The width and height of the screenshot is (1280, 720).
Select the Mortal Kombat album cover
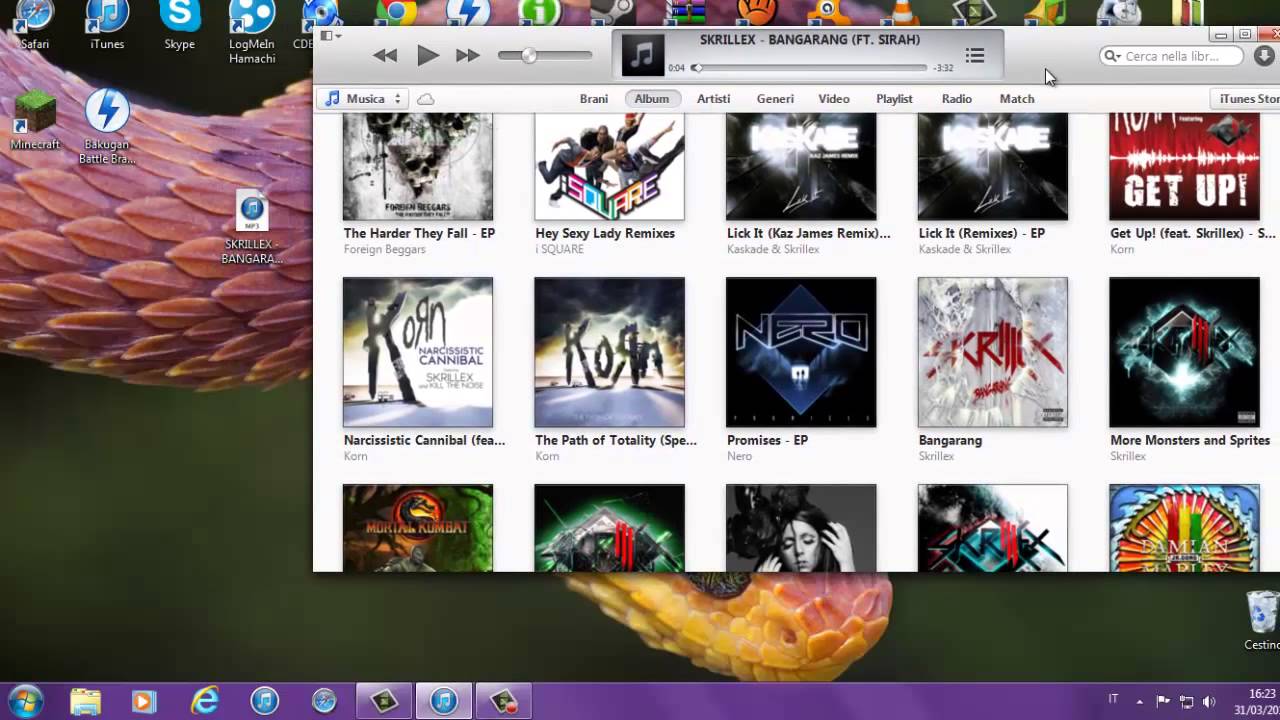[x=418, y=528]
